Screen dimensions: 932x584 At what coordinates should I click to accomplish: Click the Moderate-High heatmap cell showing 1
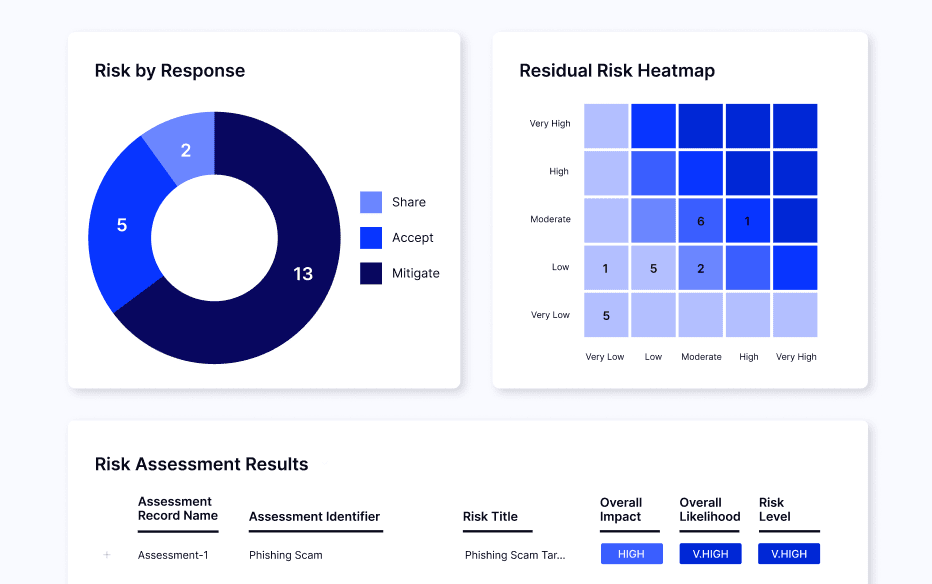click(x=748, y=219)
